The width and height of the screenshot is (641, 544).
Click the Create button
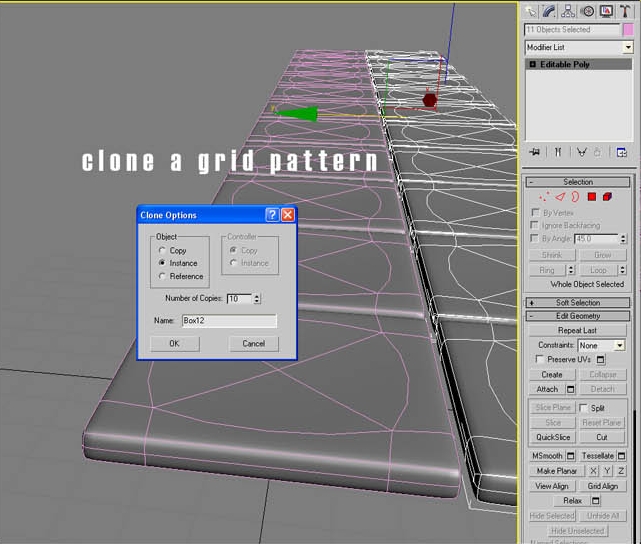point(552,375)
